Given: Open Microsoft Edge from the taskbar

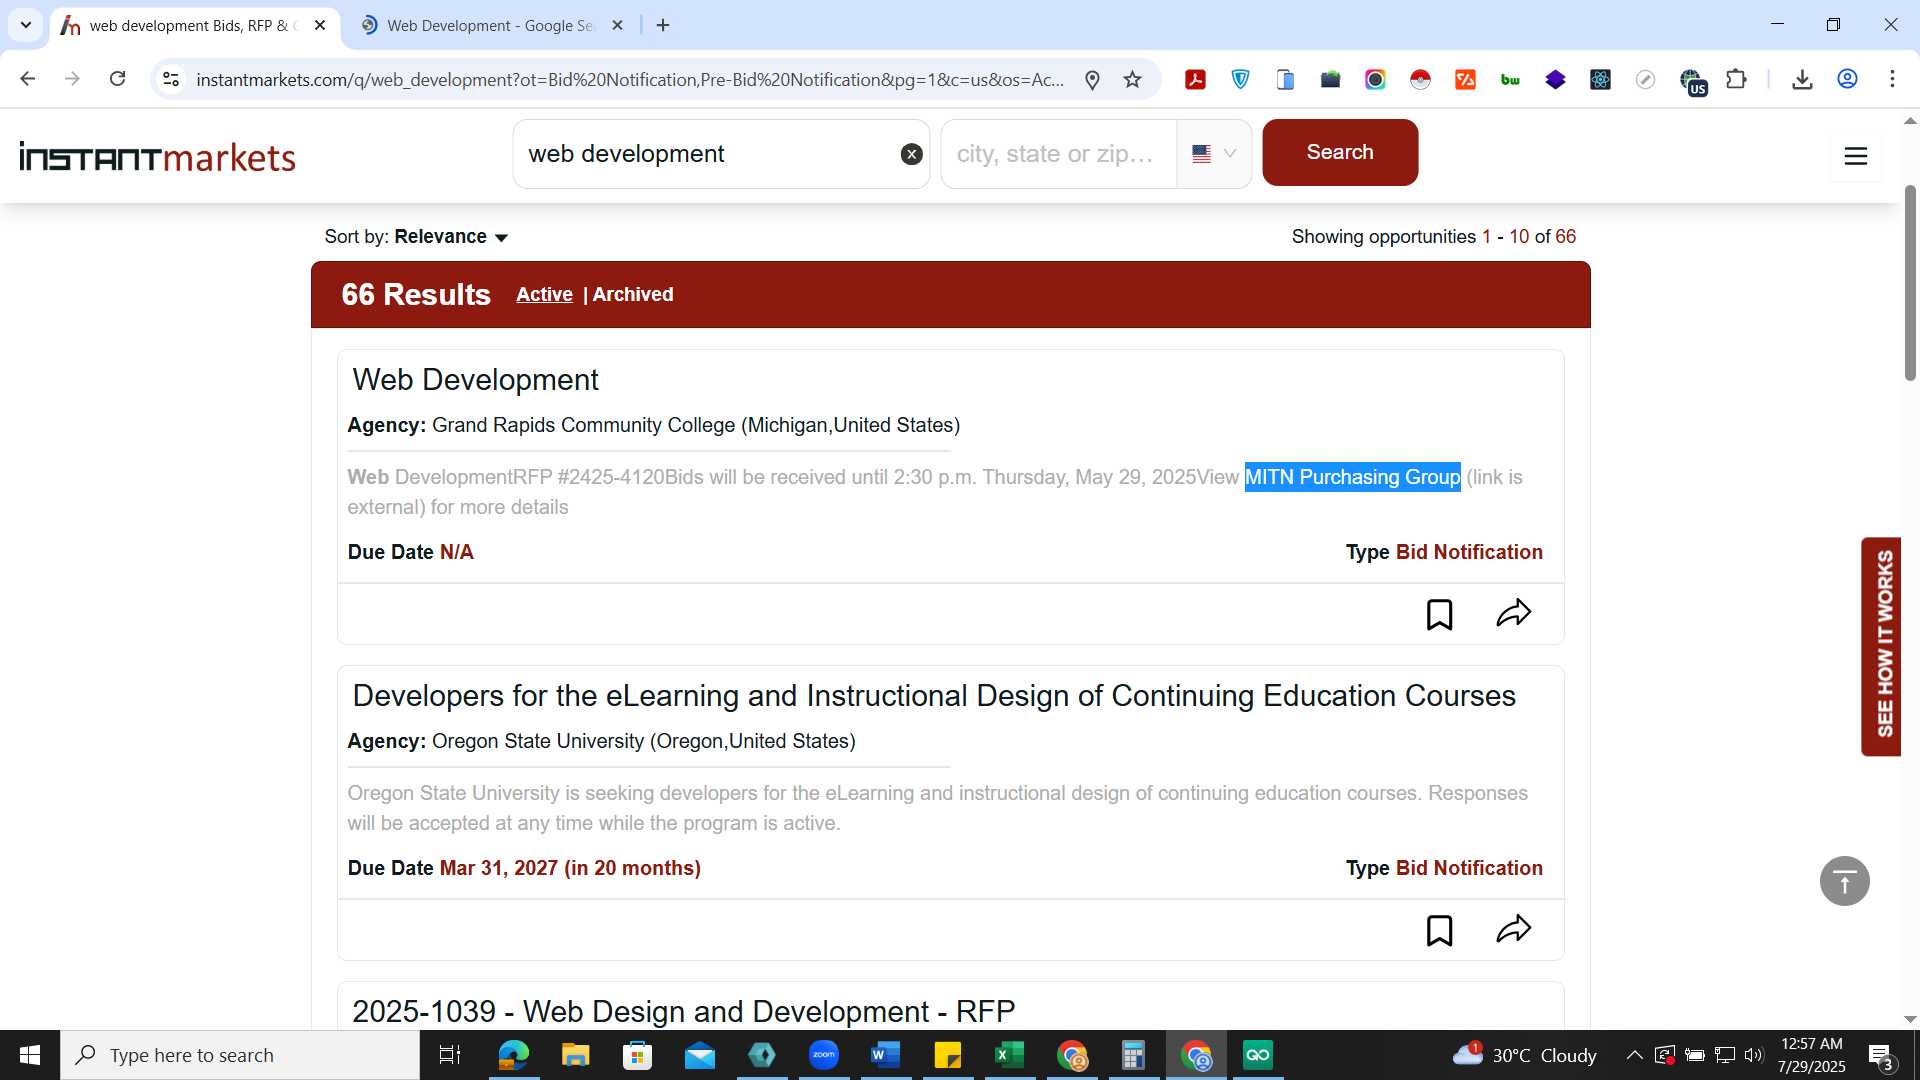Looking at the screenshot, I should [513, 1055].
